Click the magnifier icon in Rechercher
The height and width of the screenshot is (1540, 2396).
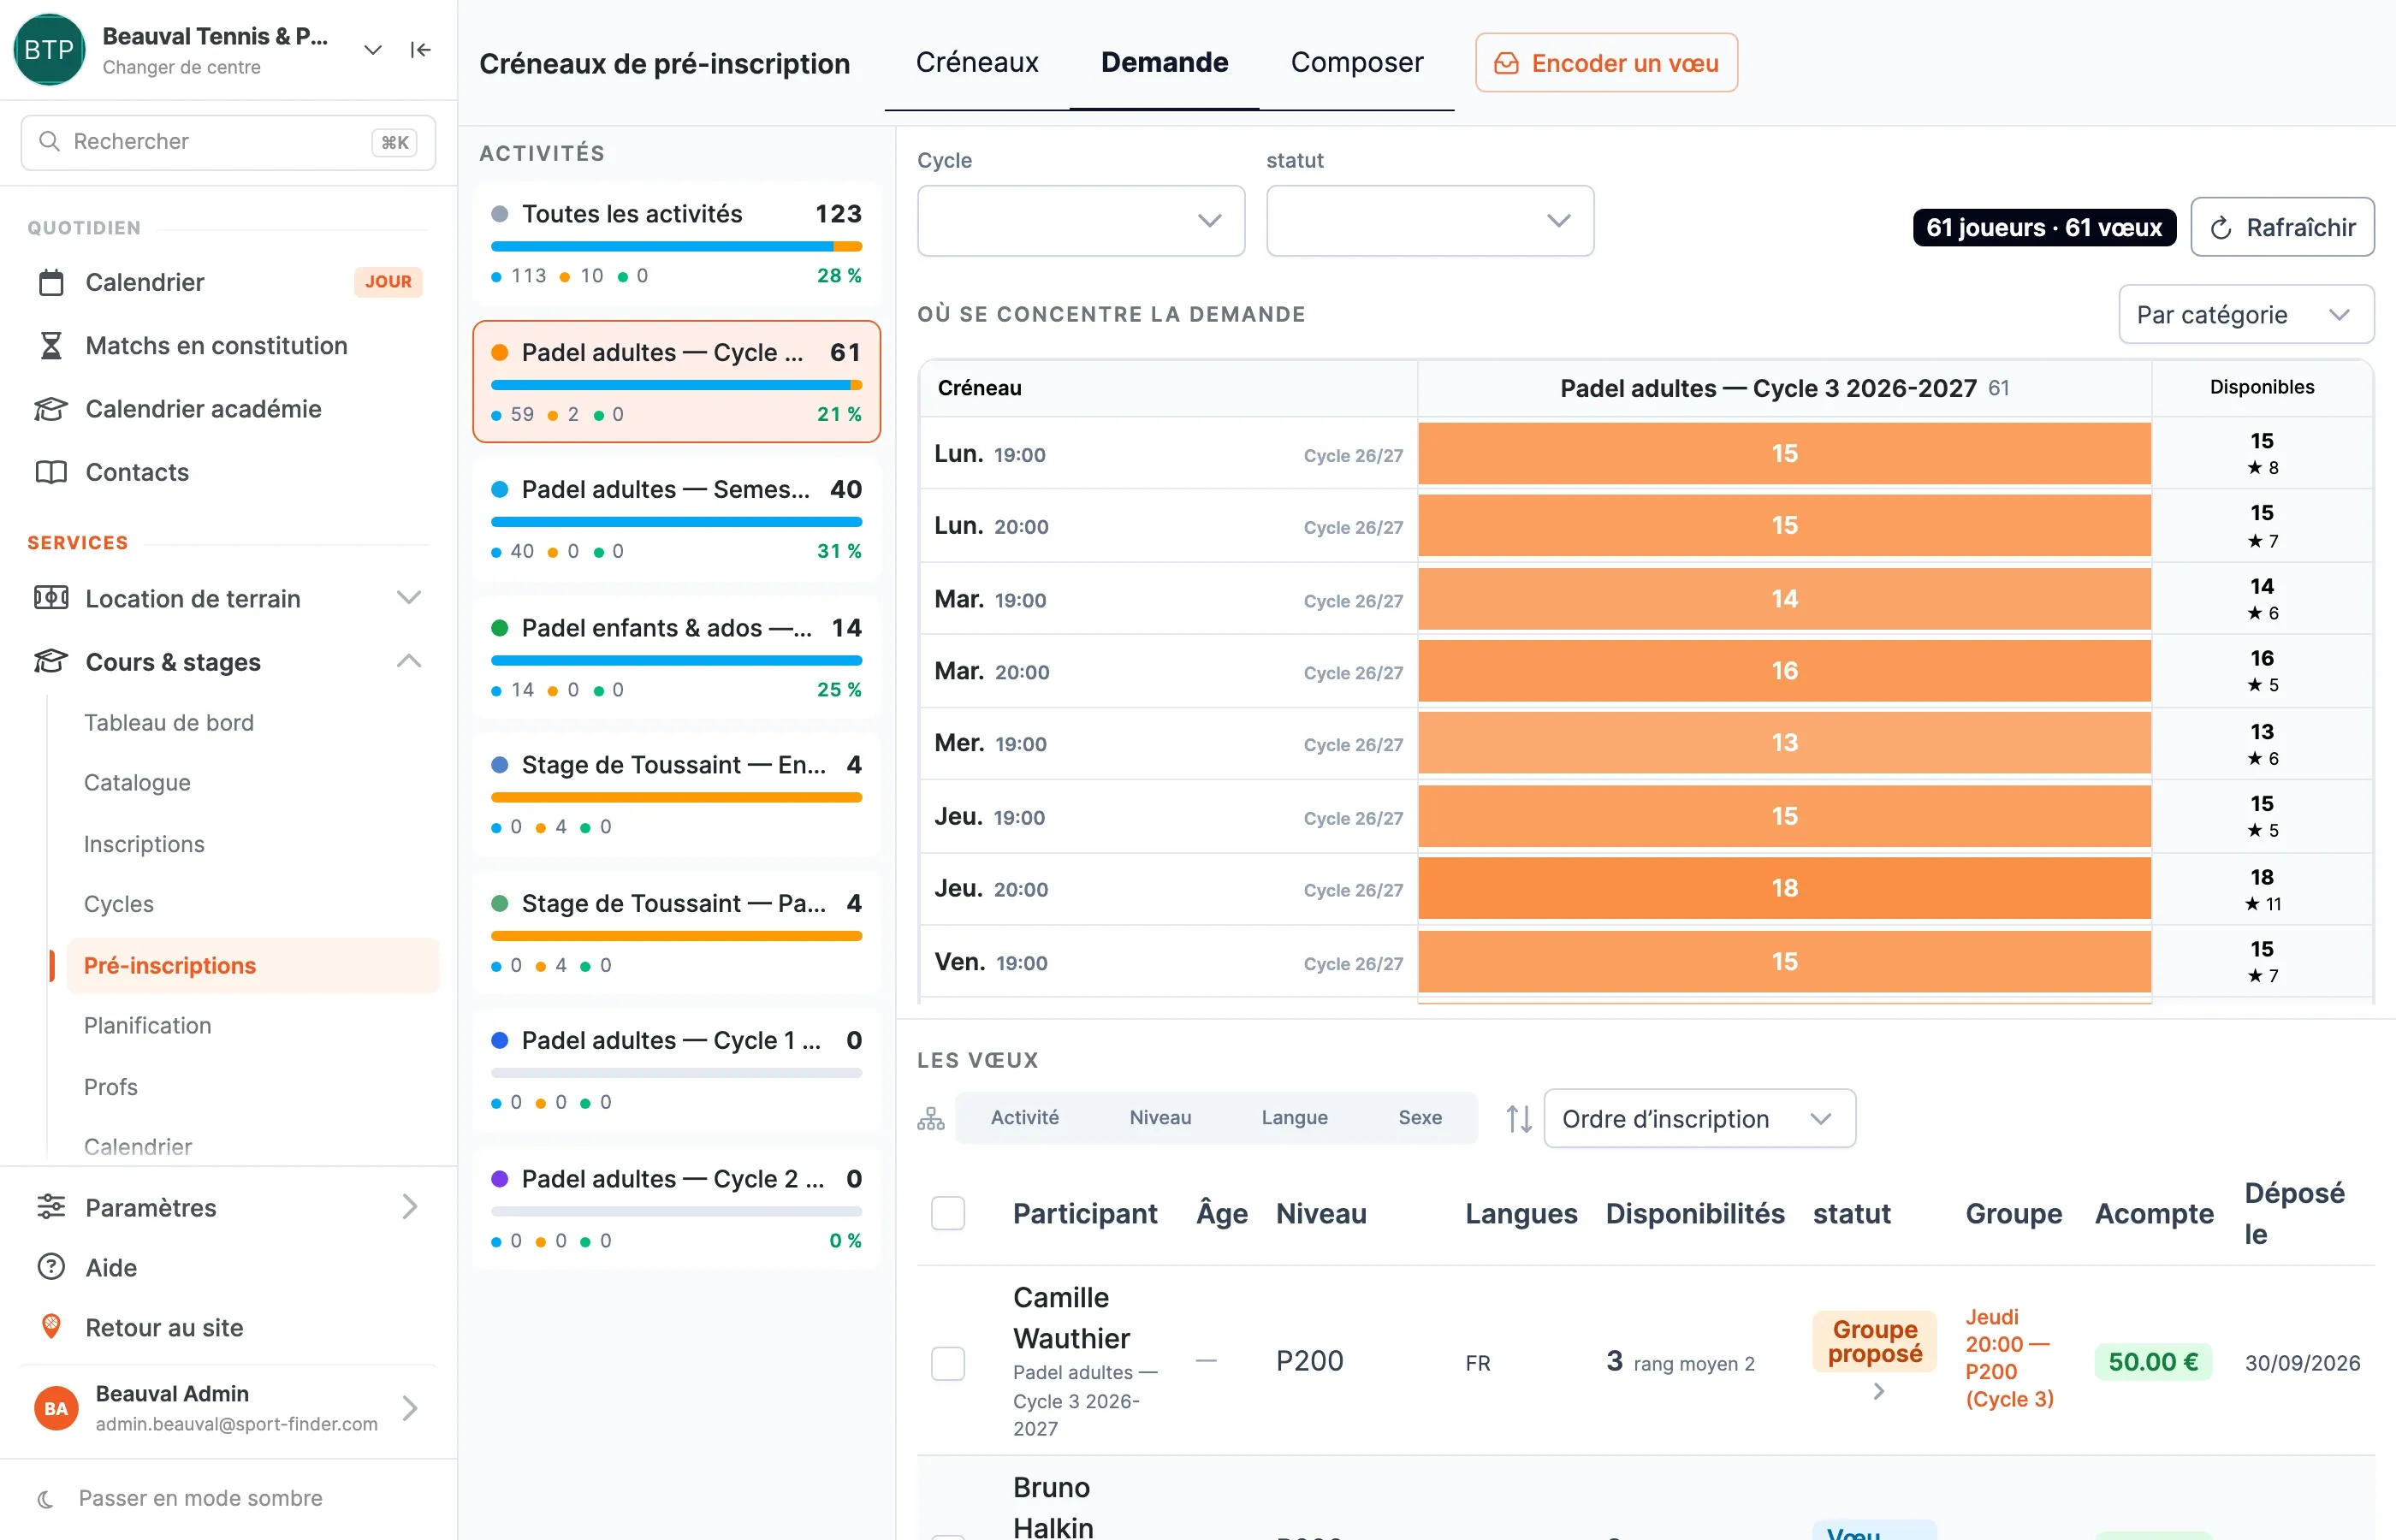pyautogui.click(x=49, y=141)
